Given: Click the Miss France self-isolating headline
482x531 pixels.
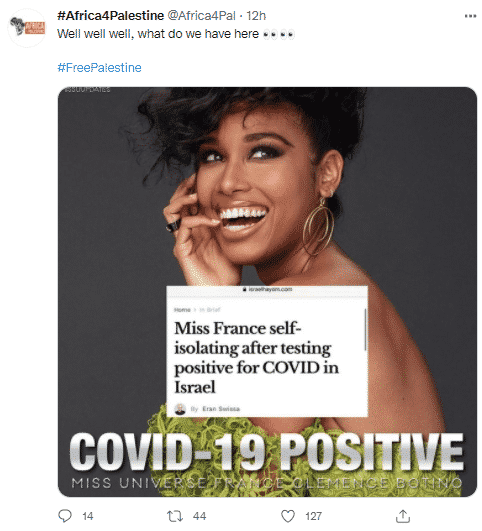Looking at the screenshot, I should [x=256, y=357].
